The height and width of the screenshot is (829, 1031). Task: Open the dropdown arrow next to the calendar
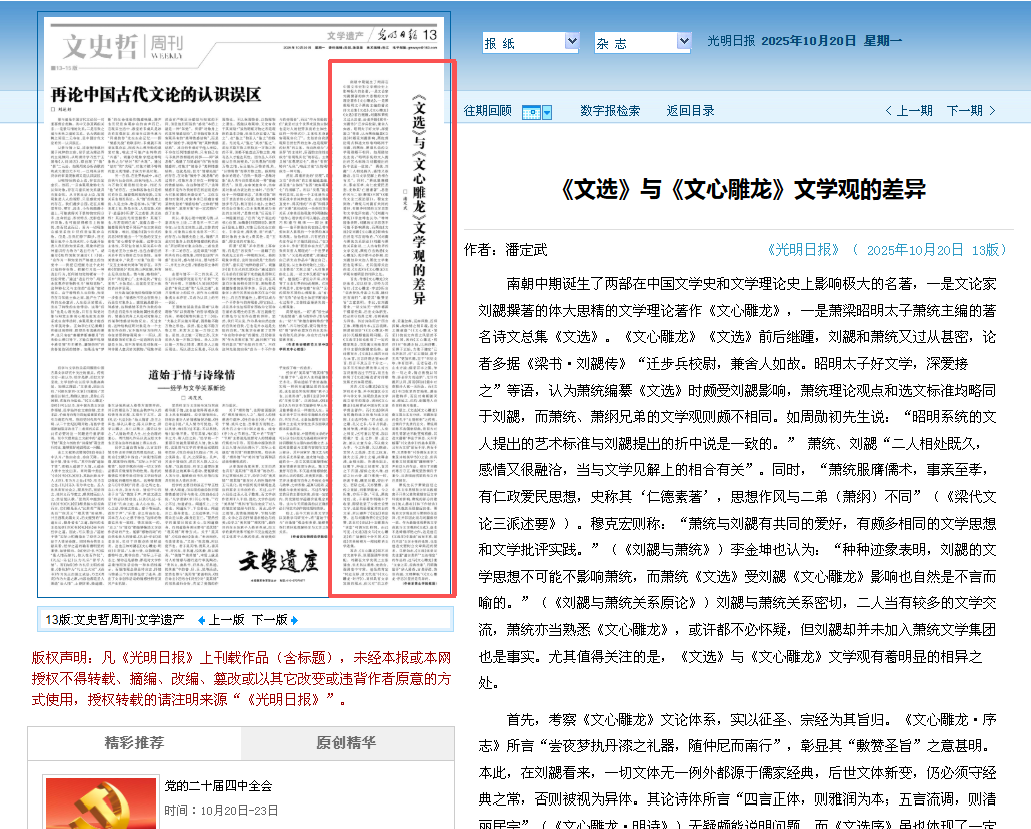point(547,111)
